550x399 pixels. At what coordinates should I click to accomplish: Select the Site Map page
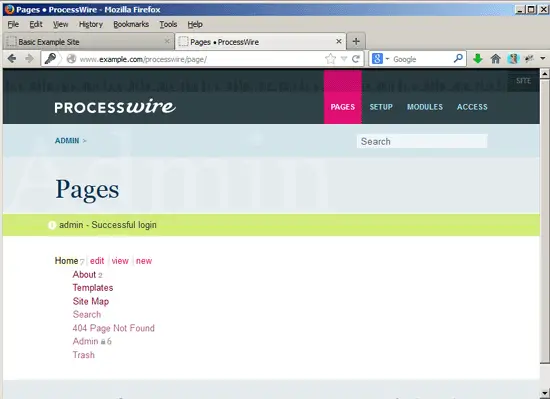(x=91, y=301)
